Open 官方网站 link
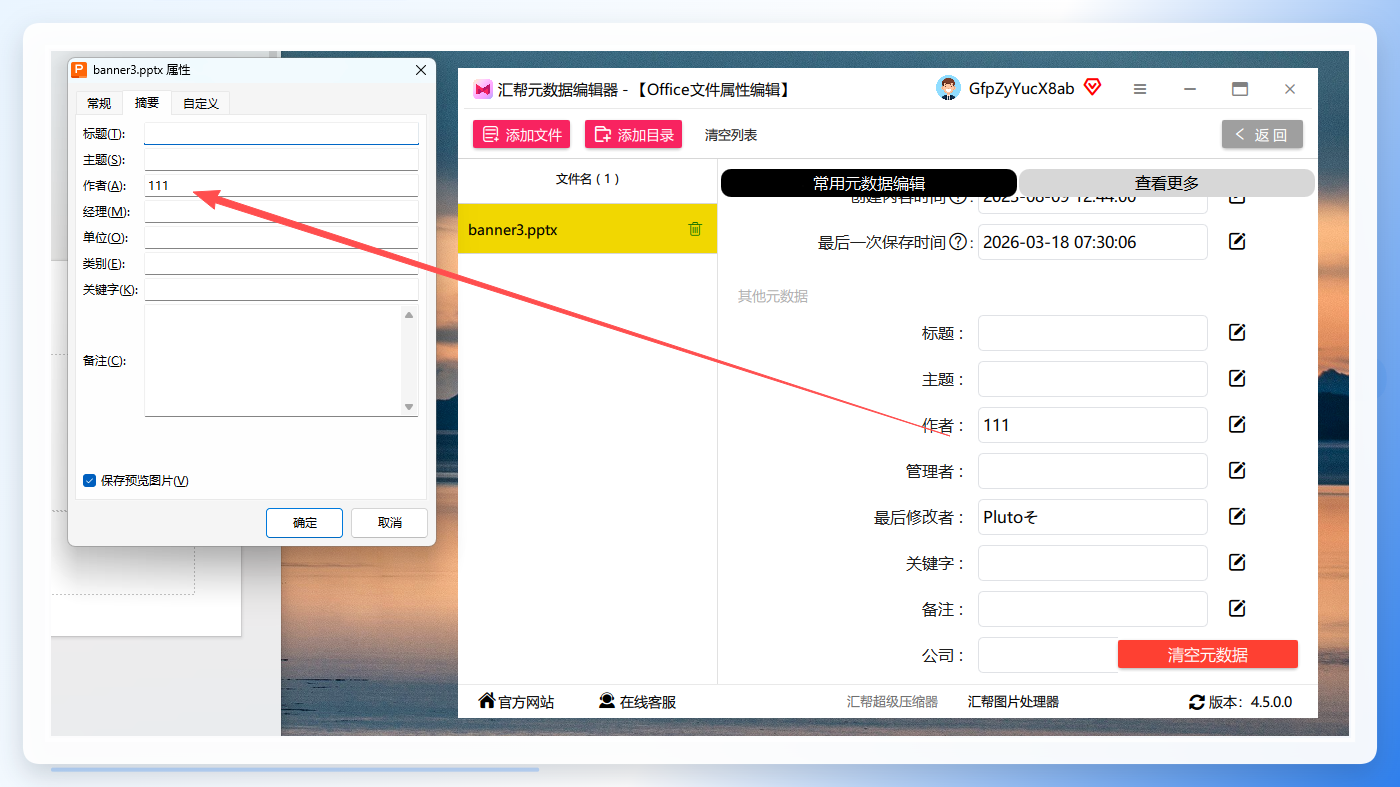This screenshot has width=1400, height=787. 516,702
